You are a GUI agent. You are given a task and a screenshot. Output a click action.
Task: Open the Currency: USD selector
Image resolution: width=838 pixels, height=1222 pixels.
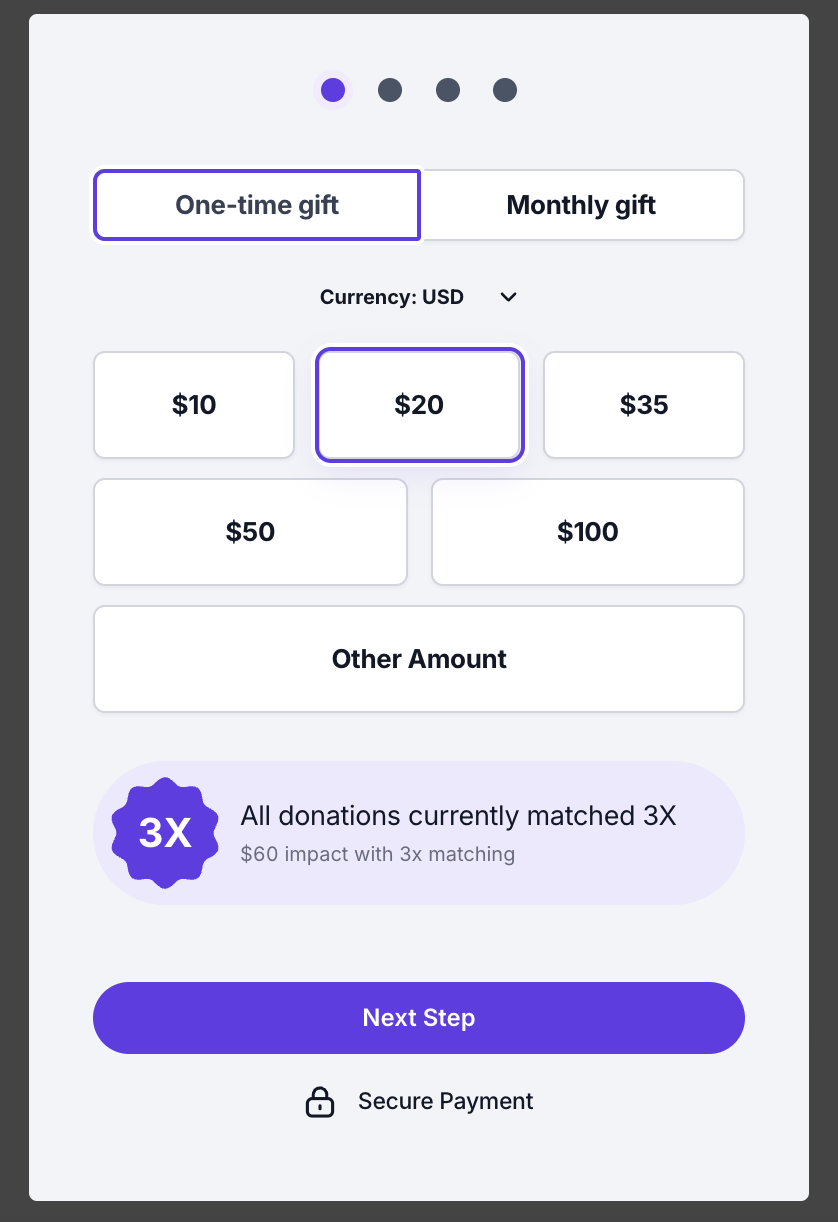point(419,297)
